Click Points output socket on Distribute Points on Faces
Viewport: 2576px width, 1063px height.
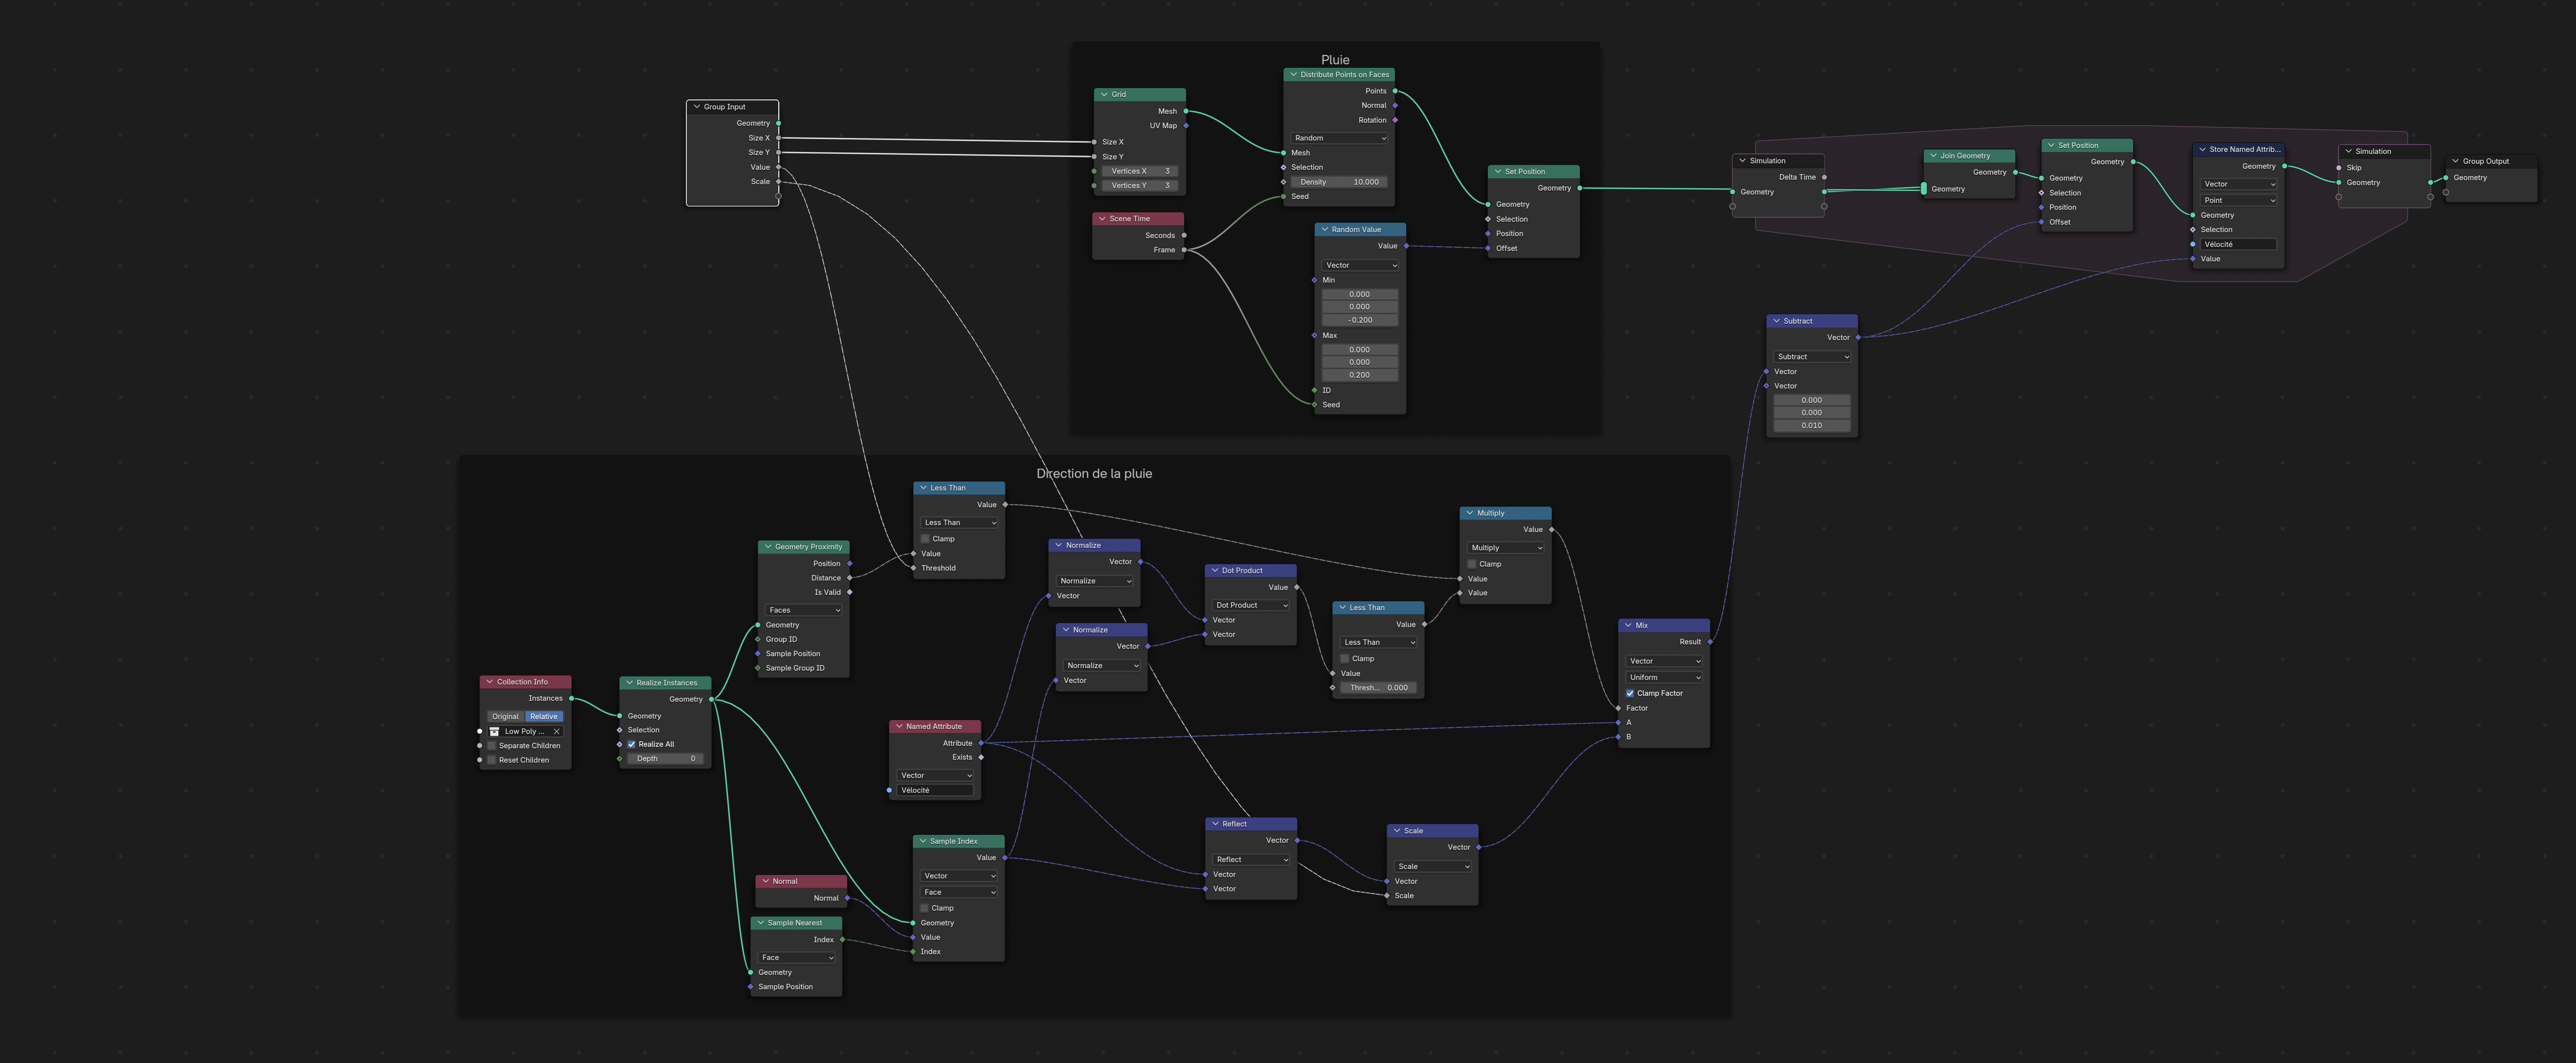pyautogui.click(x=1395, y=91)
